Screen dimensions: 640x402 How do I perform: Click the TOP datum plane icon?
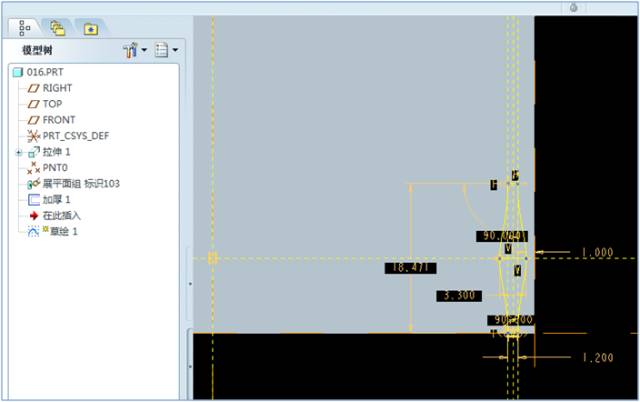coord(33,104)
